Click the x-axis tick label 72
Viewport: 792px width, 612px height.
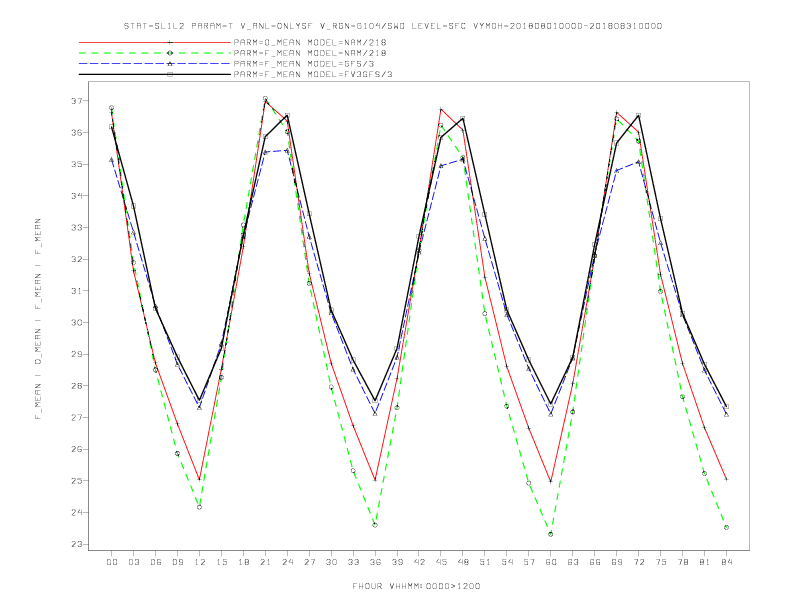638,562
